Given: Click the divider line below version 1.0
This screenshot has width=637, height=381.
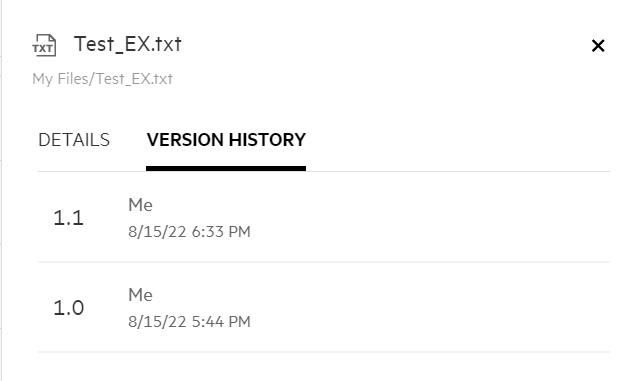Looking at the screenshot, I should pos(324,352).
